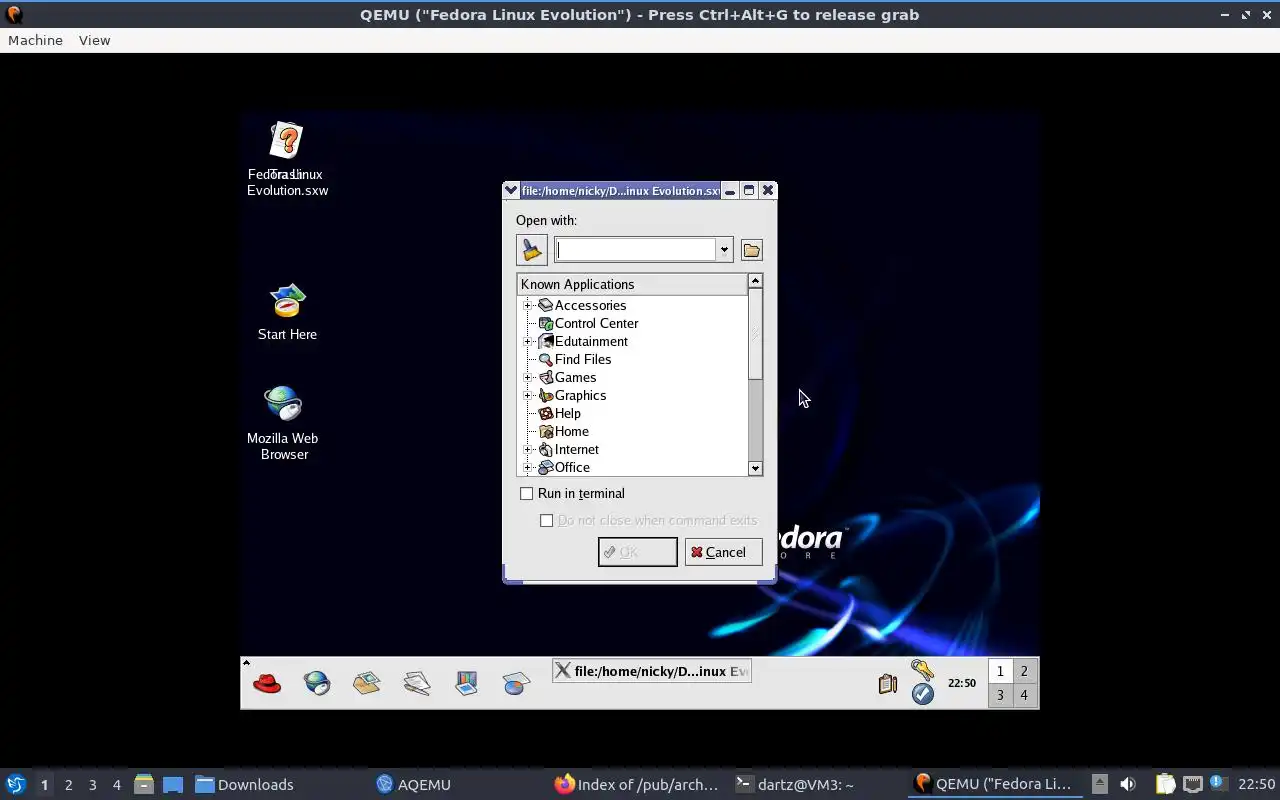Click the clipboard tray icon
The image size is (1280, 800).
[x=887, y=684]
